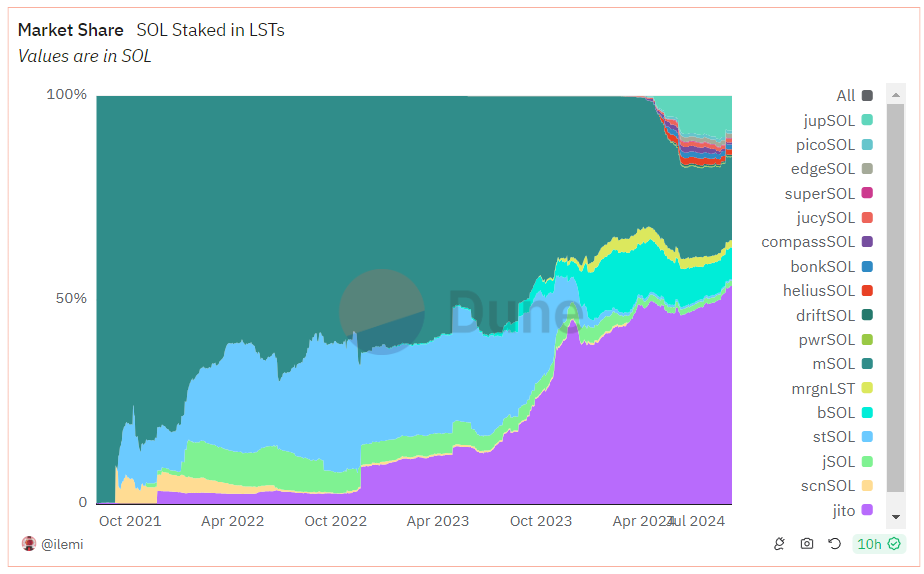Screen dimensions: 924x574
Task: Toggle the picoSOL legend entry
Action: coord(834,144)
